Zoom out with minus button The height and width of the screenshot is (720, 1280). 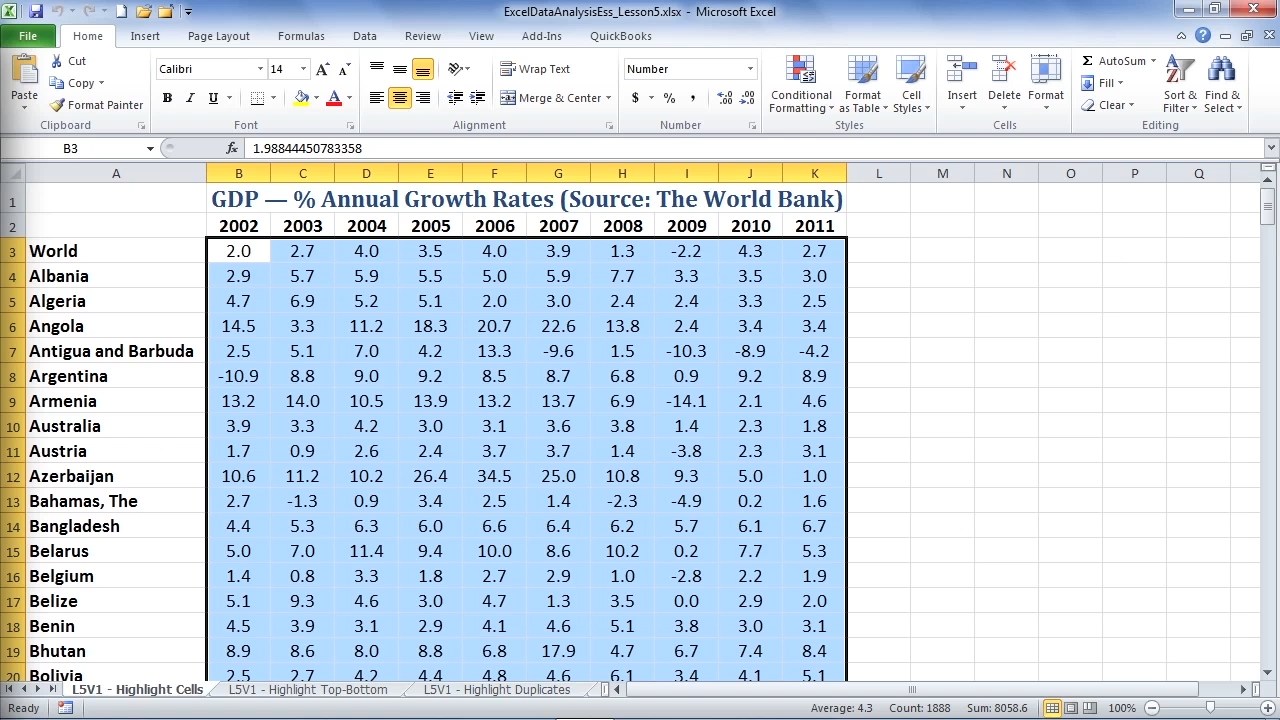pyautogui.click(x=1151, y=708)
